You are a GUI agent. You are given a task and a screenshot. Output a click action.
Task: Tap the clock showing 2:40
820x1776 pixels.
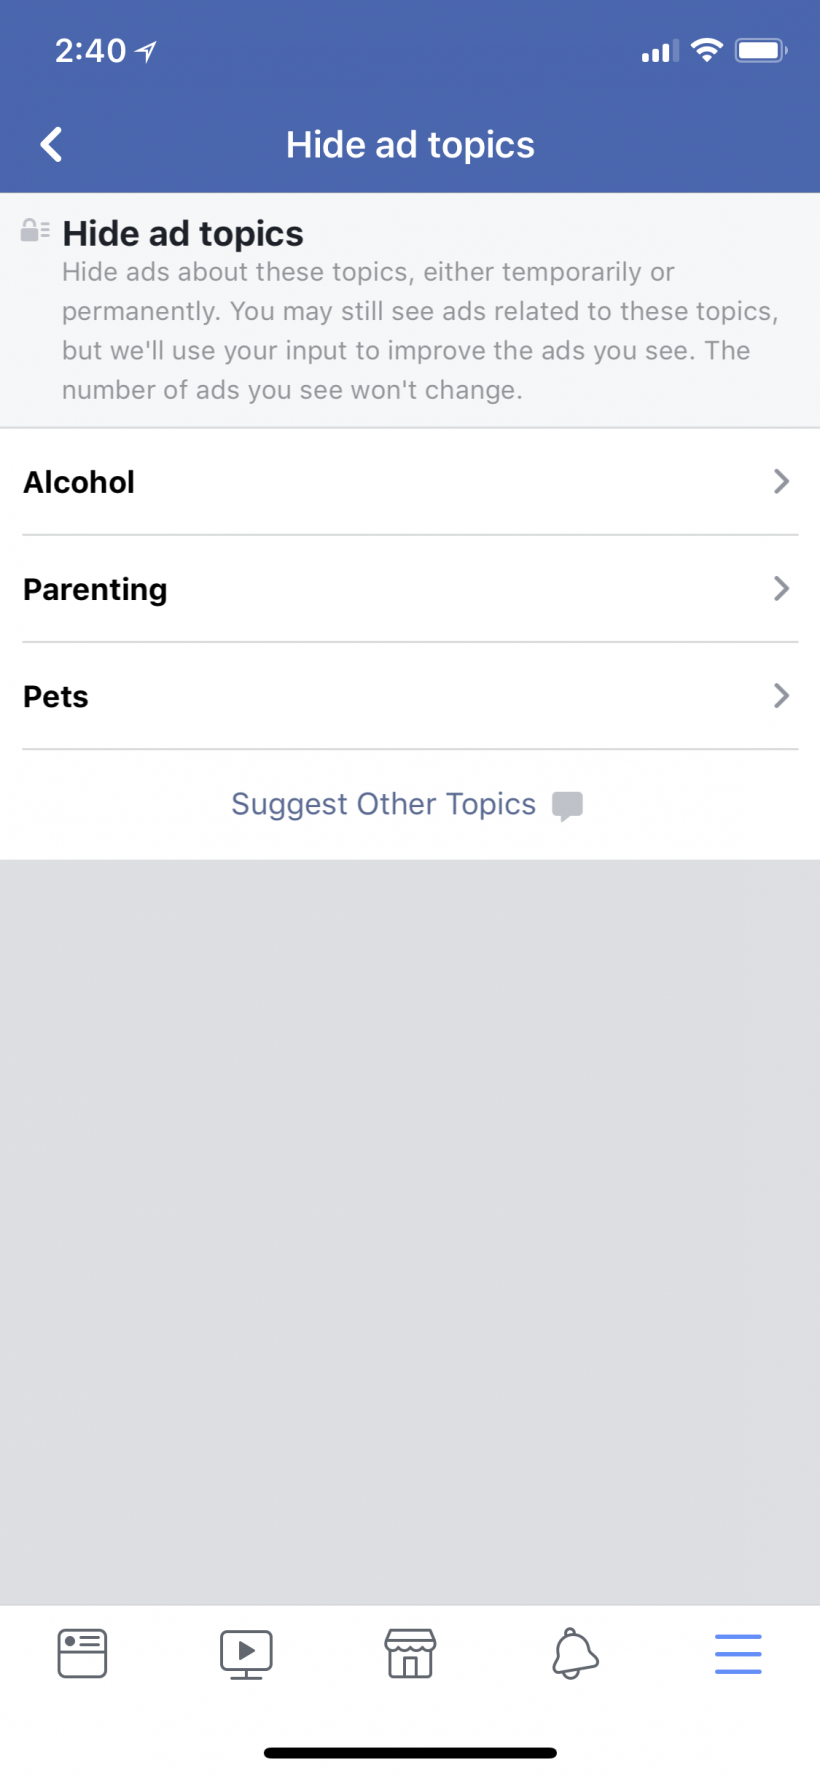tap(90, 50)
